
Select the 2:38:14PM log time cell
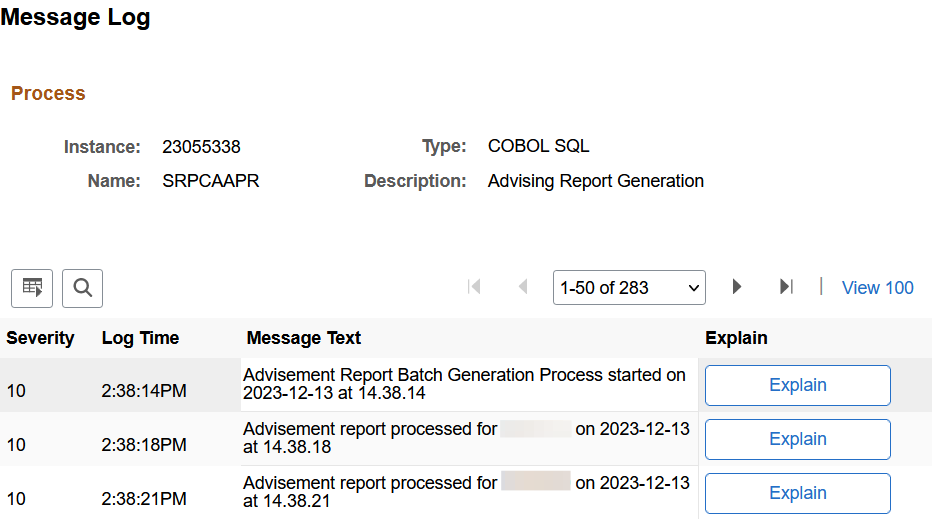[144, 391]
